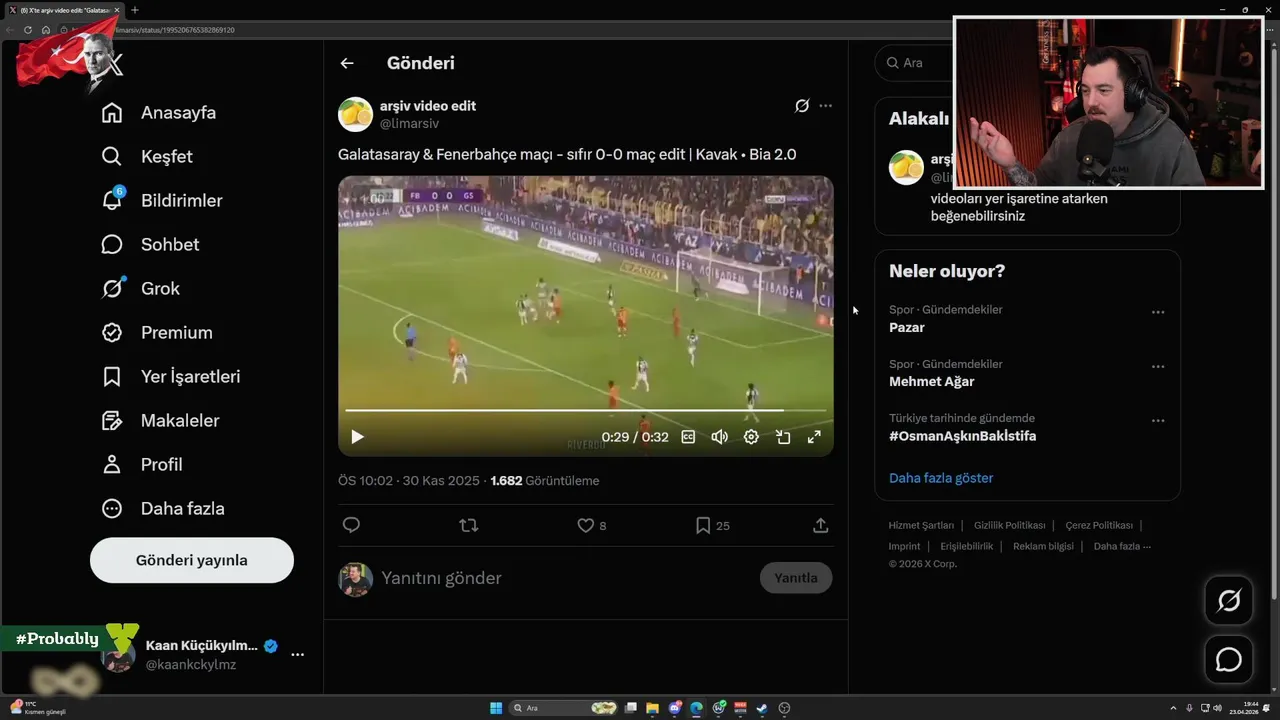Click Daha fazla göster under trends
Viewport: 1280px width, 720px height.
tap(941, 478)
